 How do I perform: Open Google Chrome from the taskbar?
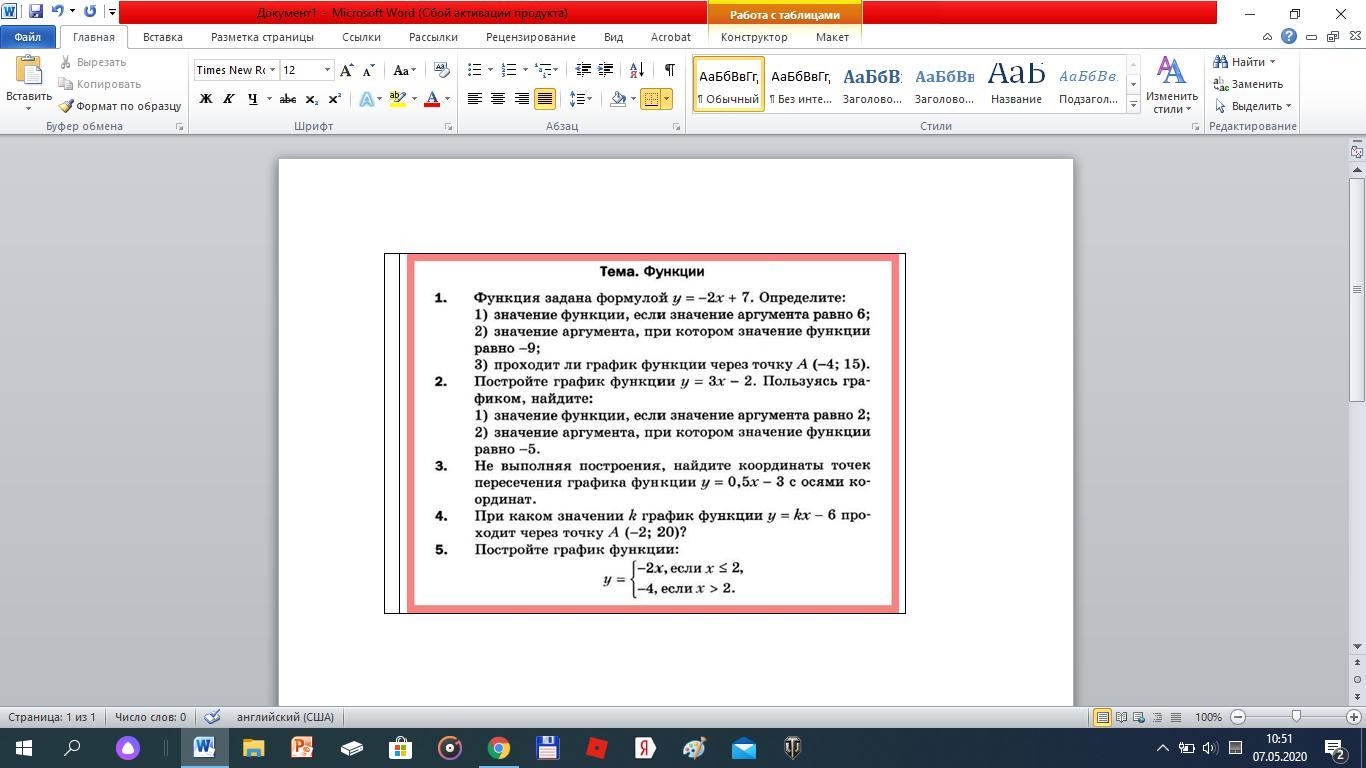(498, 748)
